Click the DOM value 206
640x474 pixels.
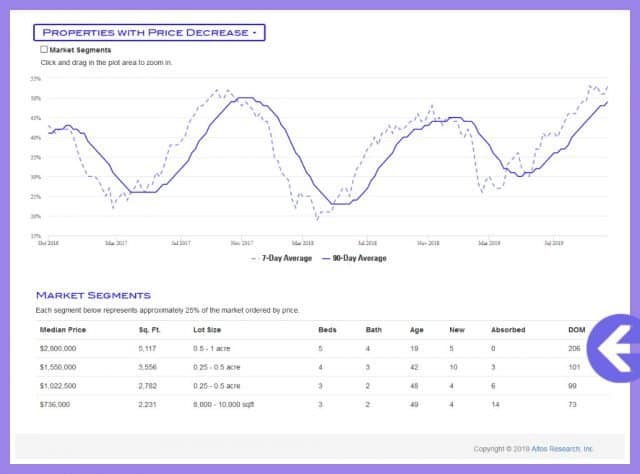574,348
